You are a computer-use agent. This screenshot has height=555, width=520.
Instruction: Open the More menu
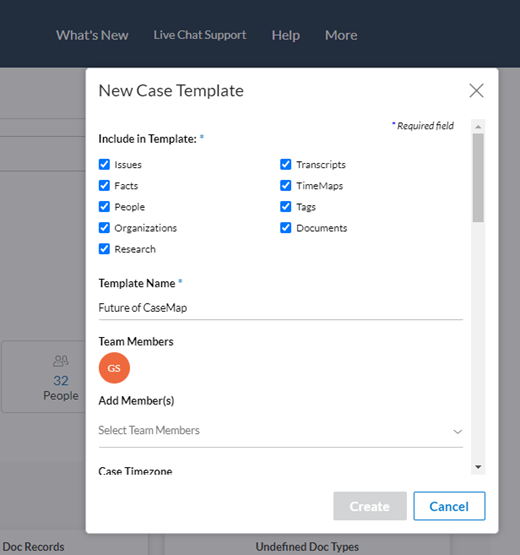coord(341,35)
